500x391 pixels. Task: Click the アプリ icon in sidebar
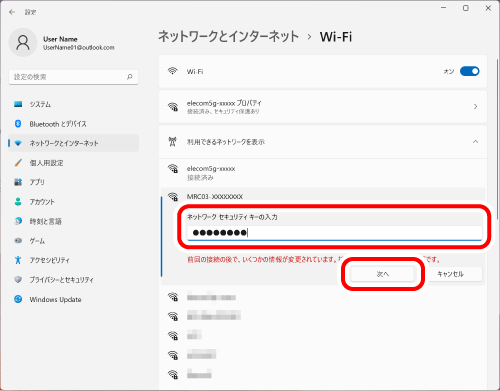click(x=18, y=182)
